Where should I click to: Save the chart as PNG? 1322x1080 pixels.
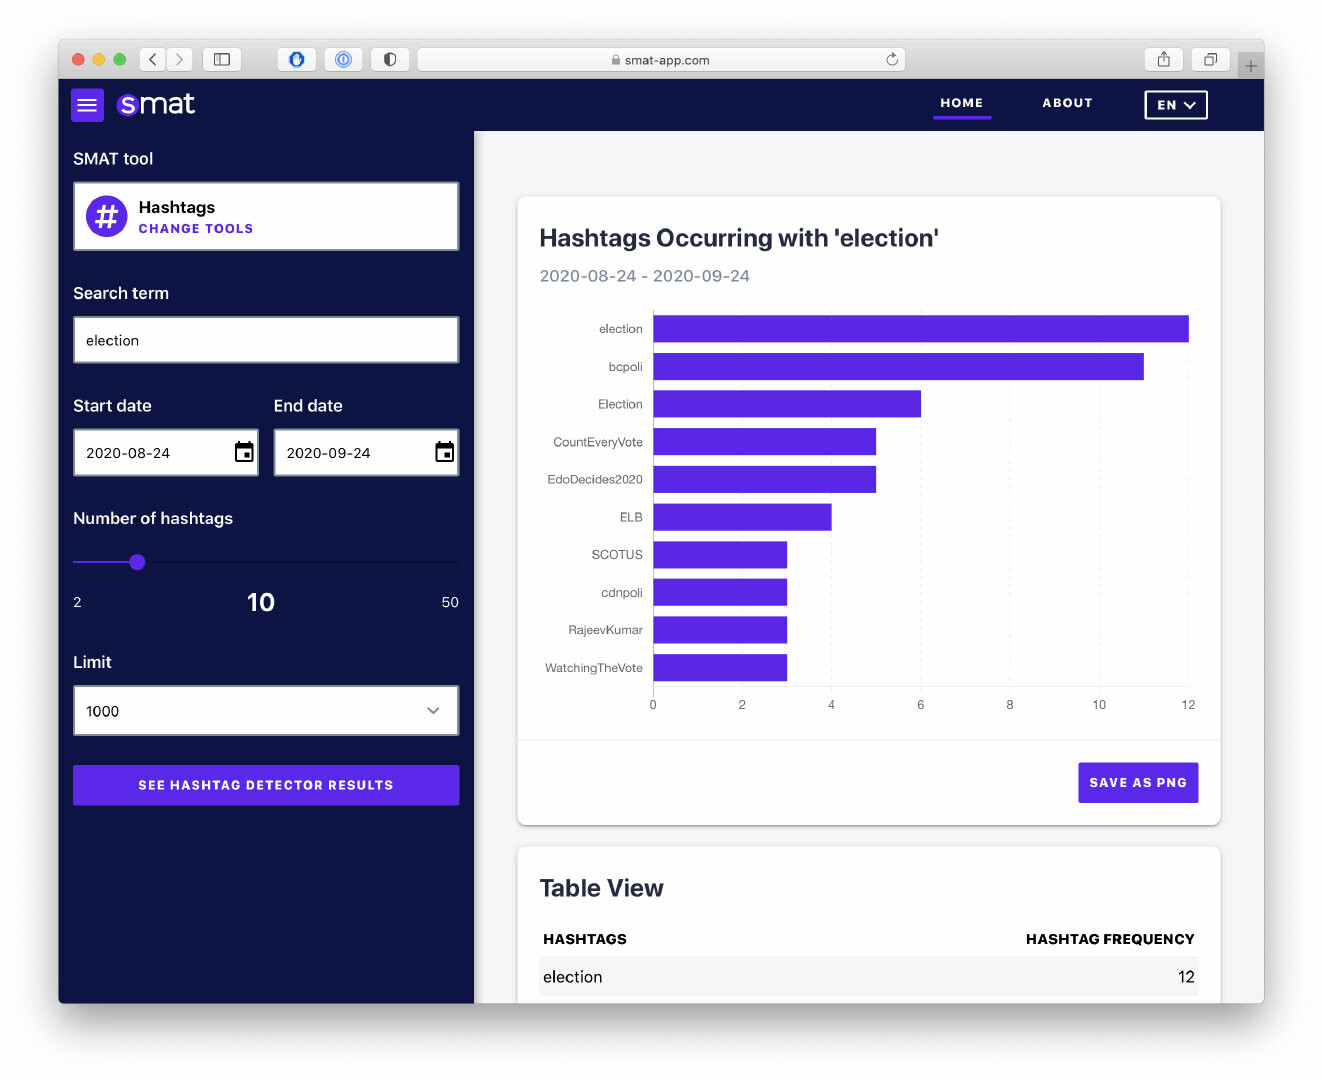coord(1137,783)
